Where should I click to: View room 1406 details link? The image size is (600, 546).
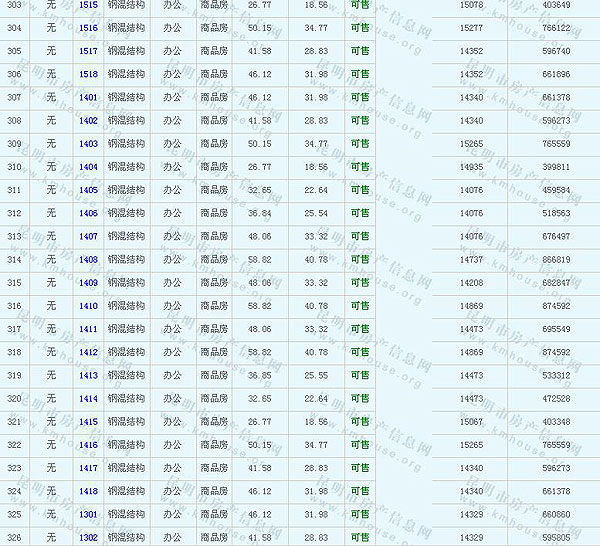(88, 213)
